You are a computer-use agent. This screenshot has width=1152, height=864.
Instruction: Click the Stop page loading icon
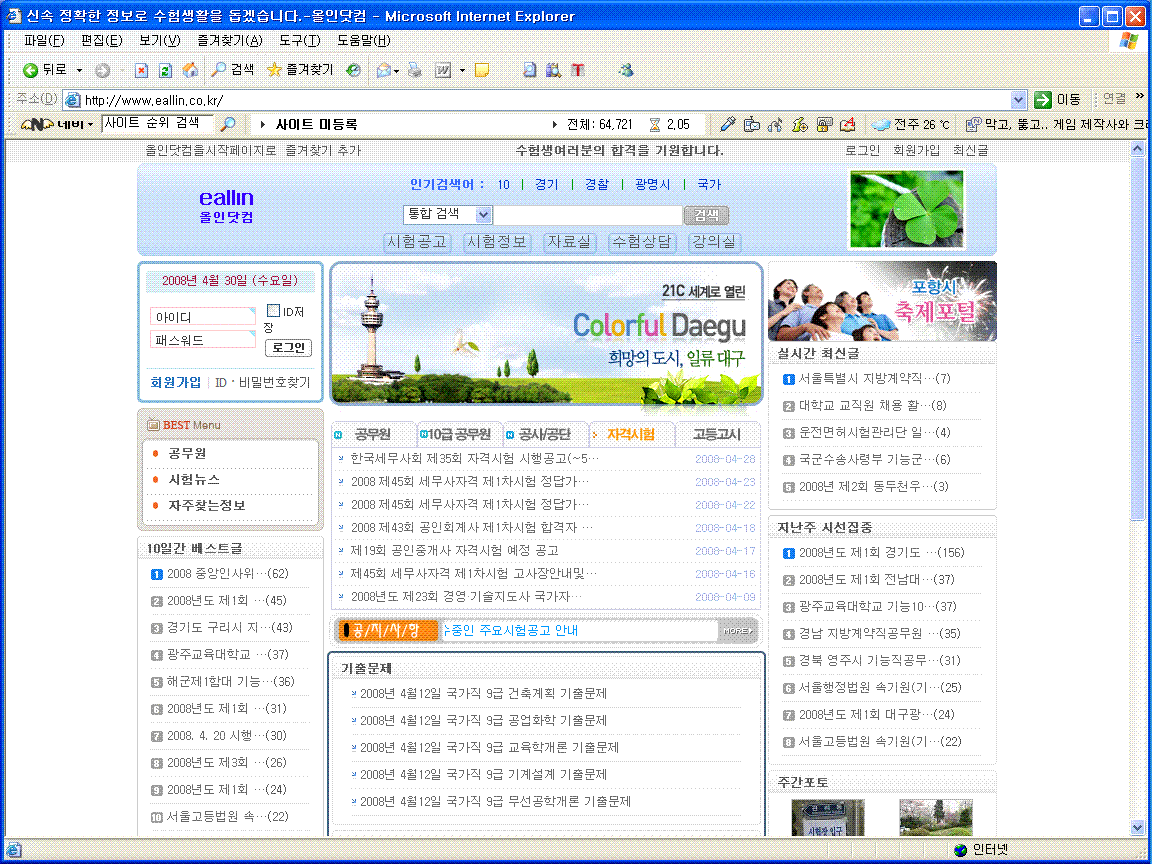click(x=141, y=70)
